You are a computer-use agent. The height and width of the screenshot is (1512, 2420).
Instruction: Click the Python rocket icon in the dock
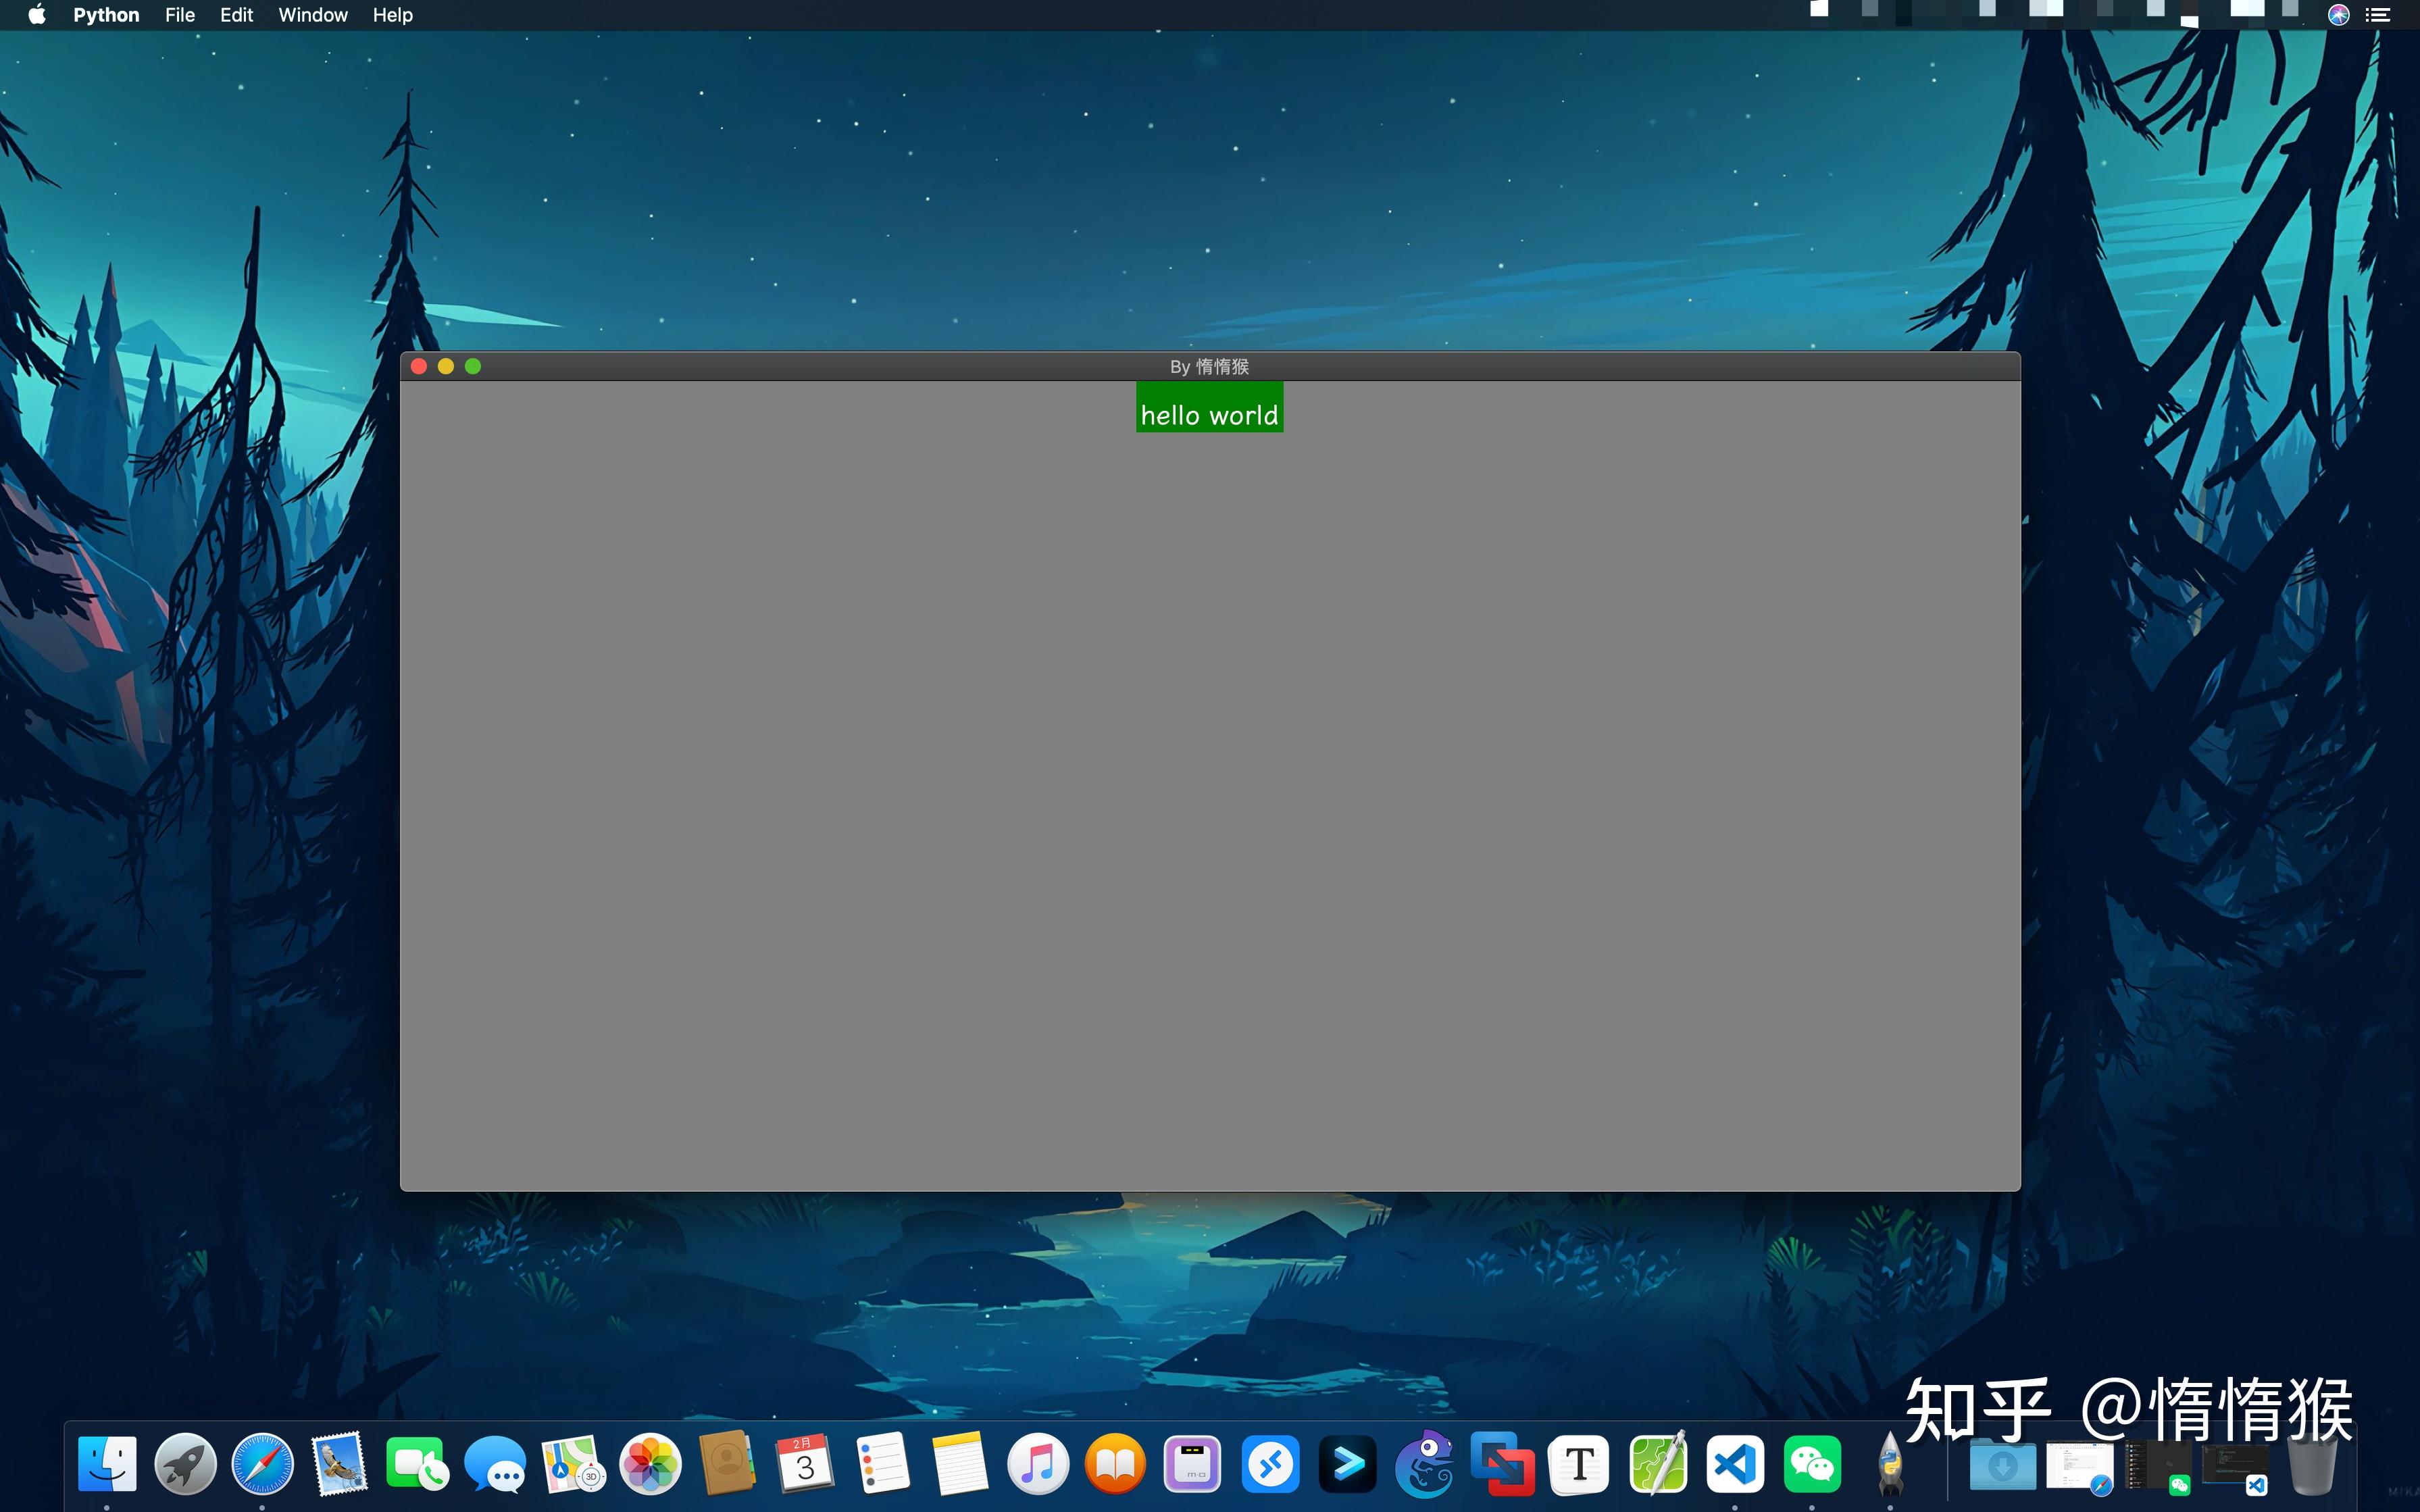1889,1465
